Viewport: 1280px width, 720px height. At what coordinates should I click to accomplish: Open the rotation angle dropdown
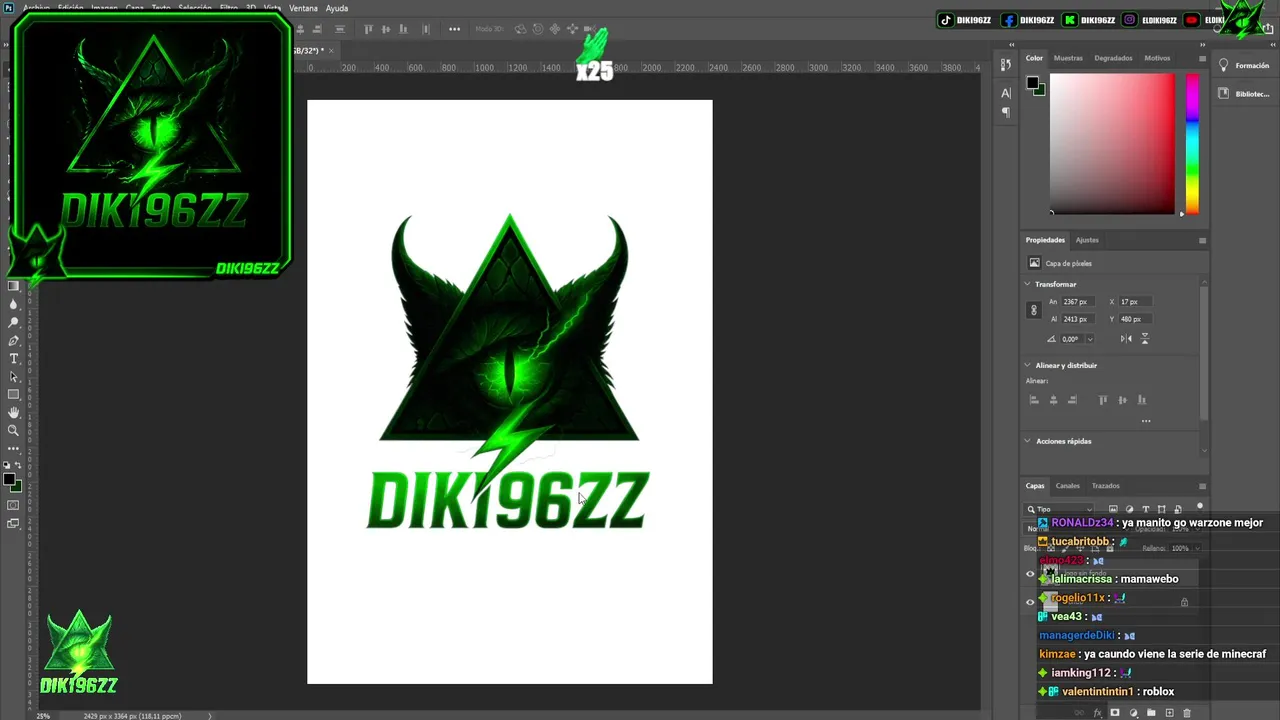[x=1090, y=339]
